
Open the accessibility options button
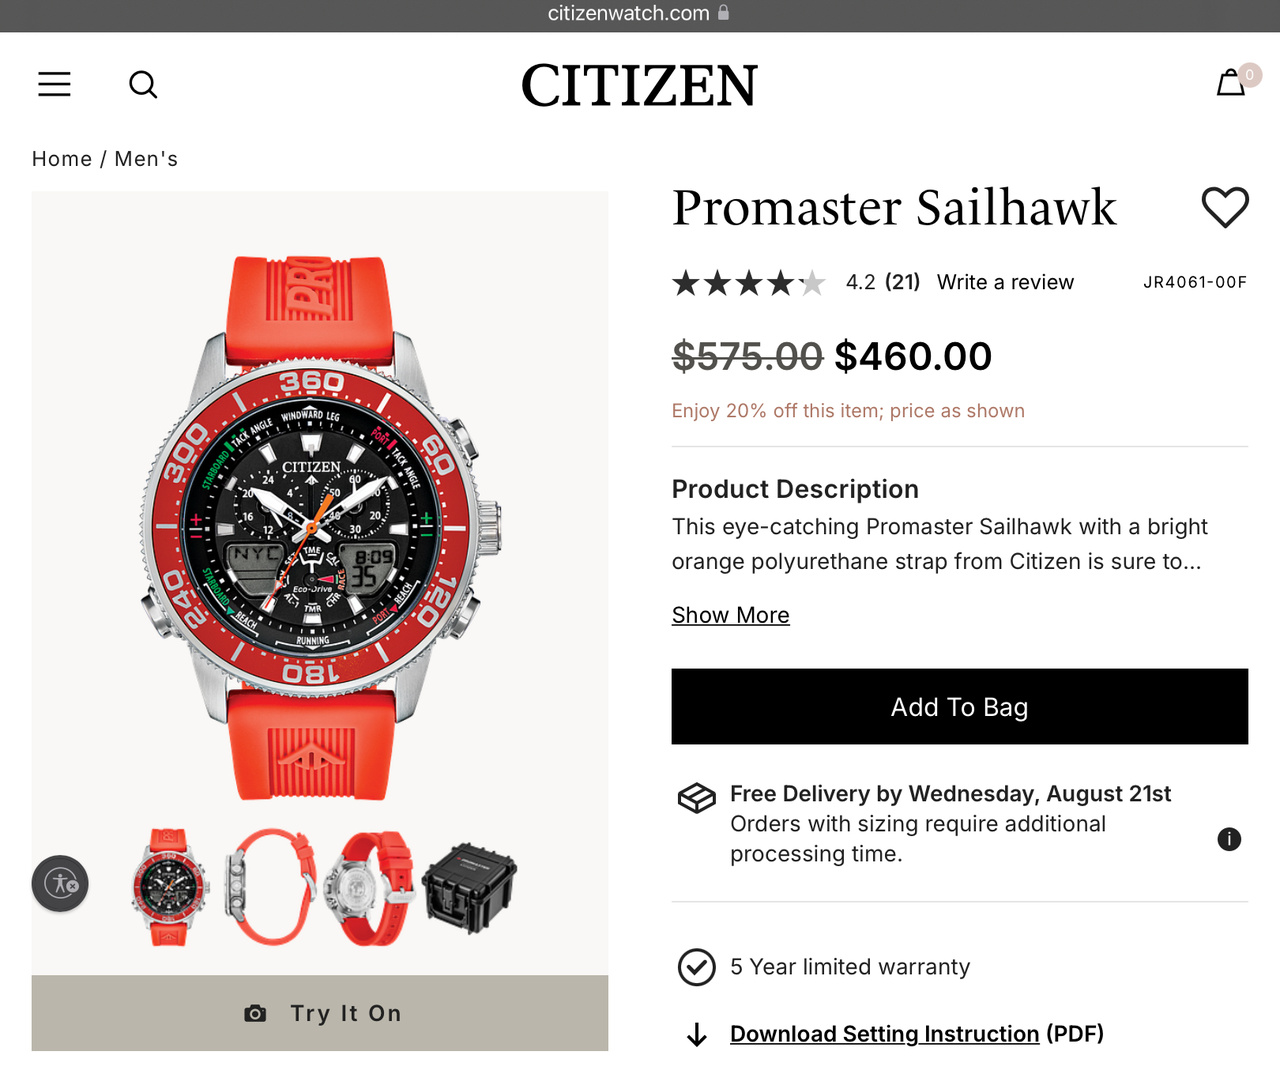[x=60, y=884]
